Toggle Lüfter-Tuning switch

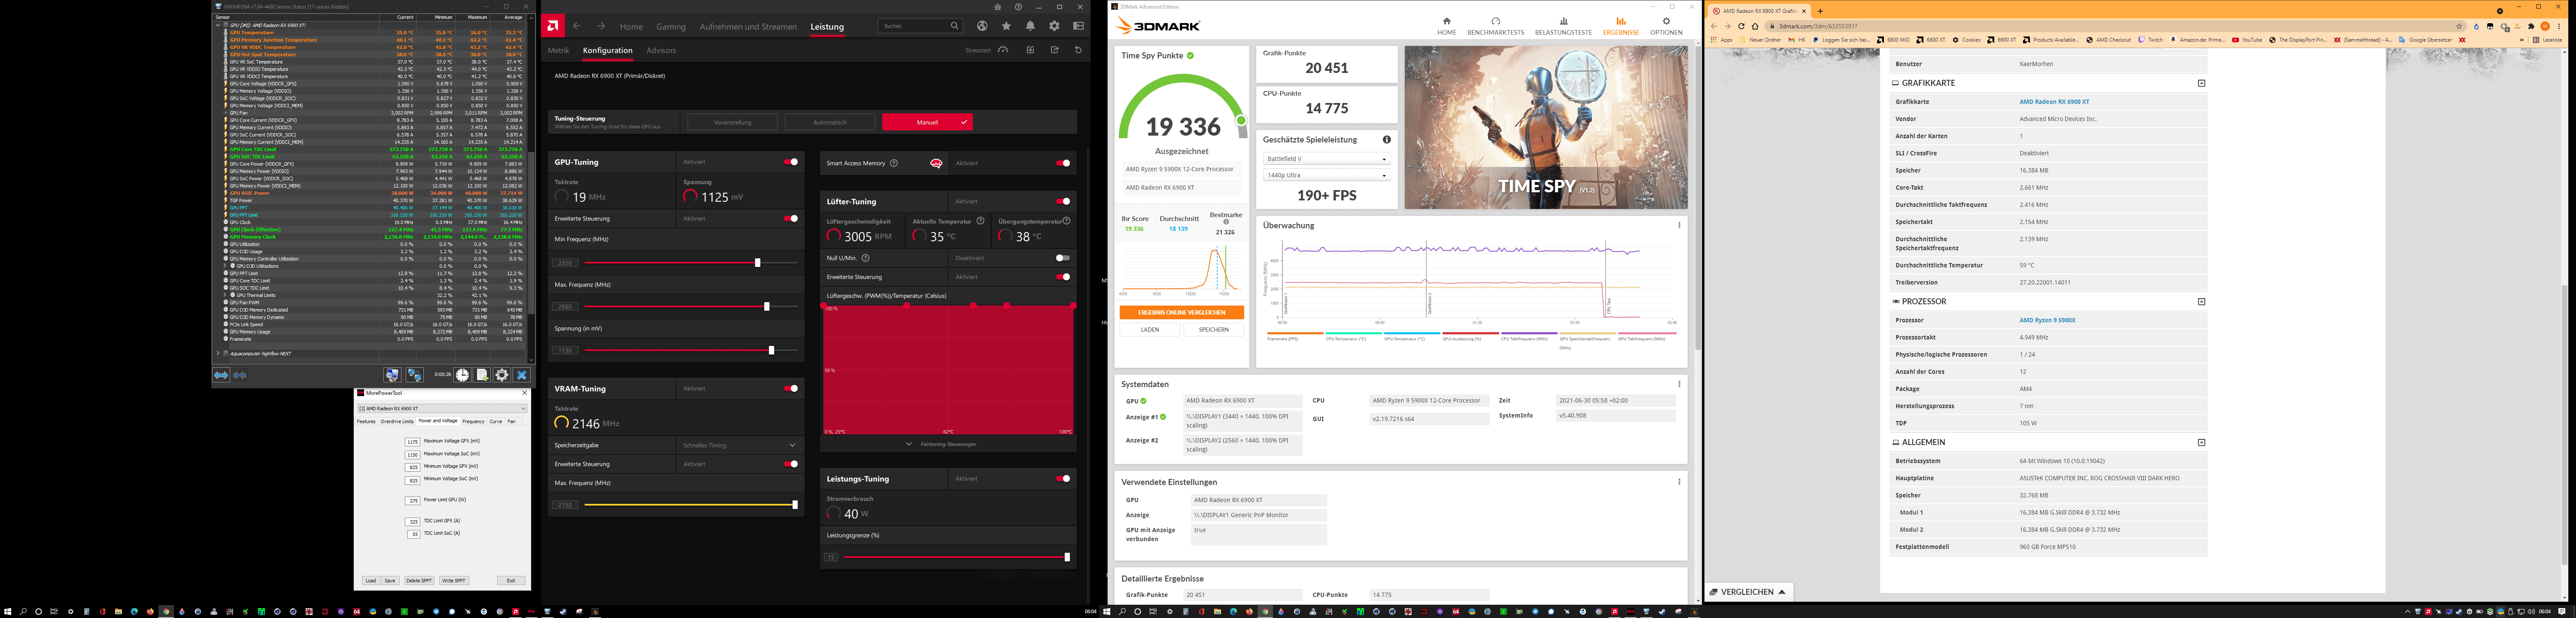coord(1063,201)
